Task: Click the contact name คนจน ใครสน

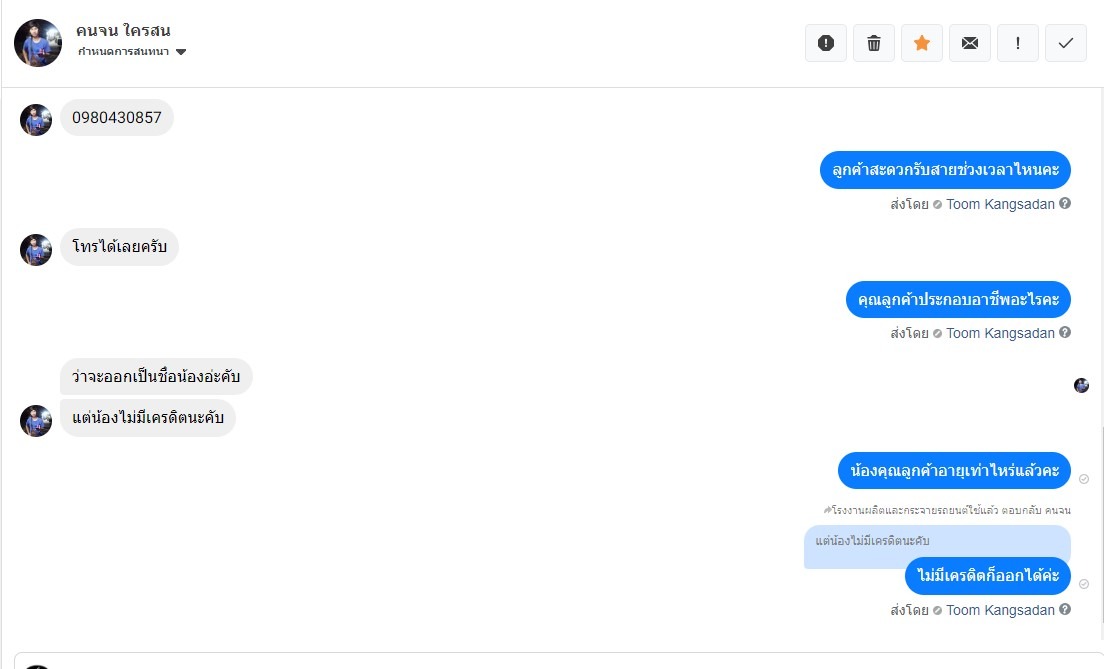Action: point(123,30)
